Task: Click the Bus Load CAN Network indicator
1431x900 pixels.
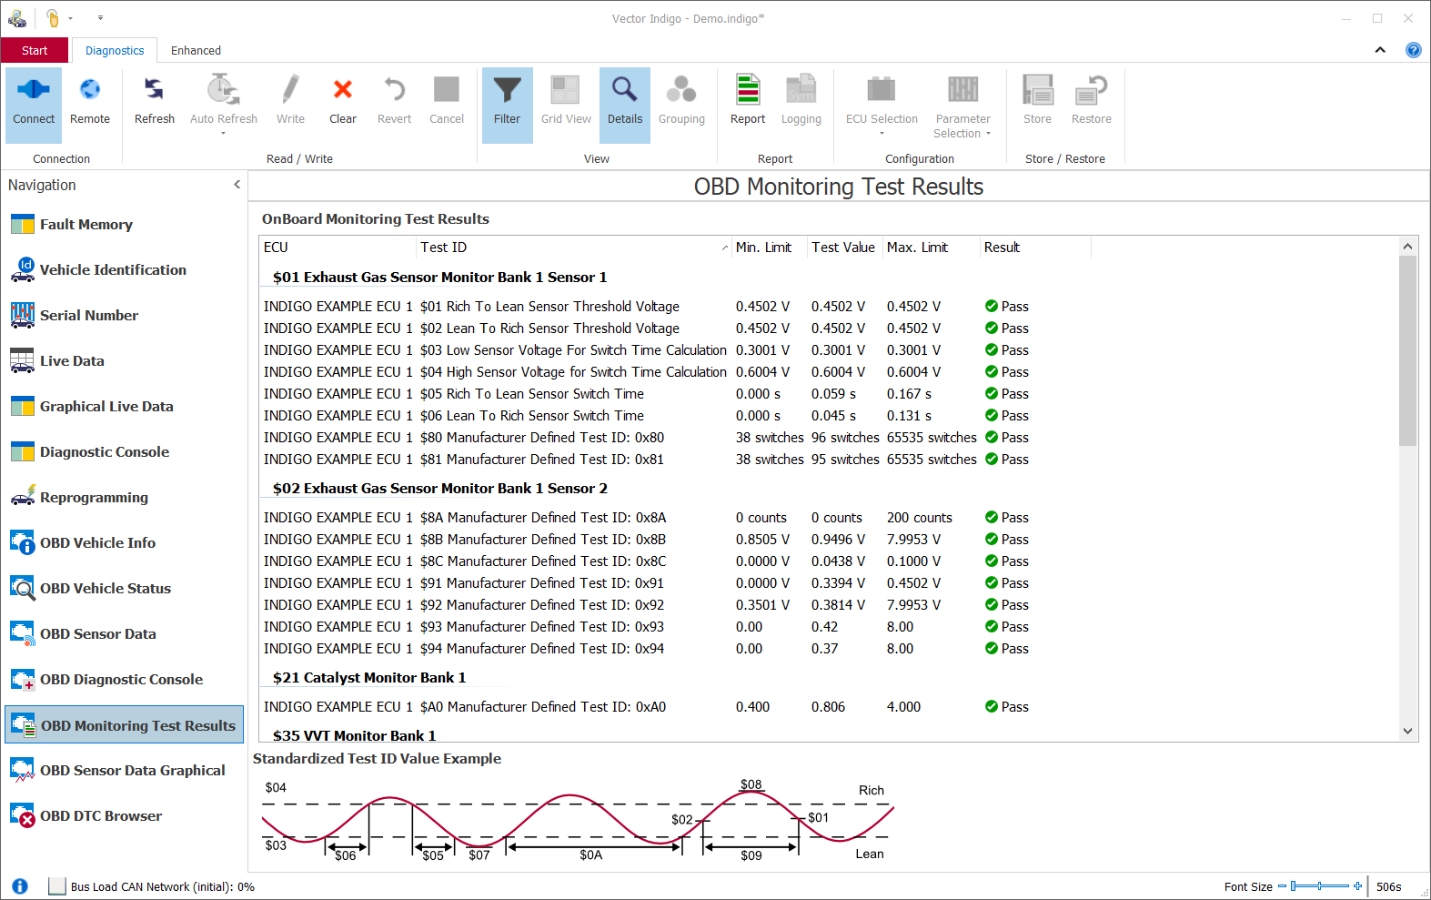Action: (x=153, y=886)
